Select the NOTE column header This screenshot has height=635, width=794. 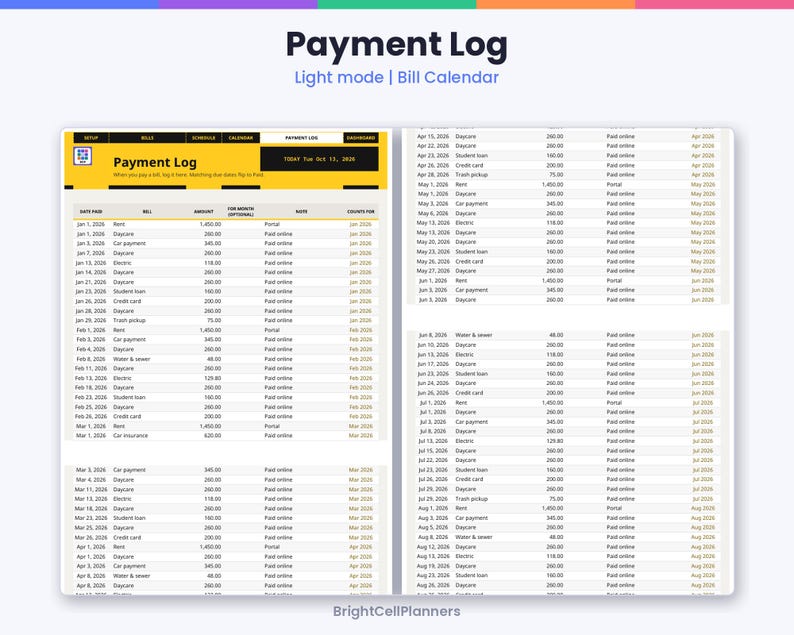coord(302,212)
